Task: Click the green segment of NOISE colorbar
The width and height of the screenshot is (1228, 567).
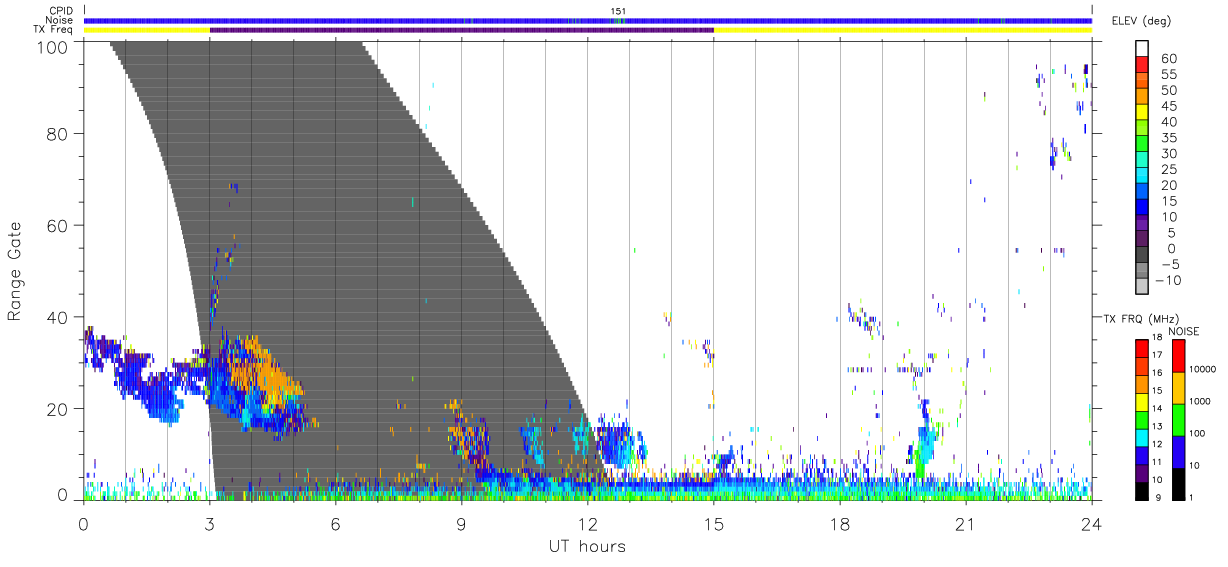Action: pos(1178,419)
